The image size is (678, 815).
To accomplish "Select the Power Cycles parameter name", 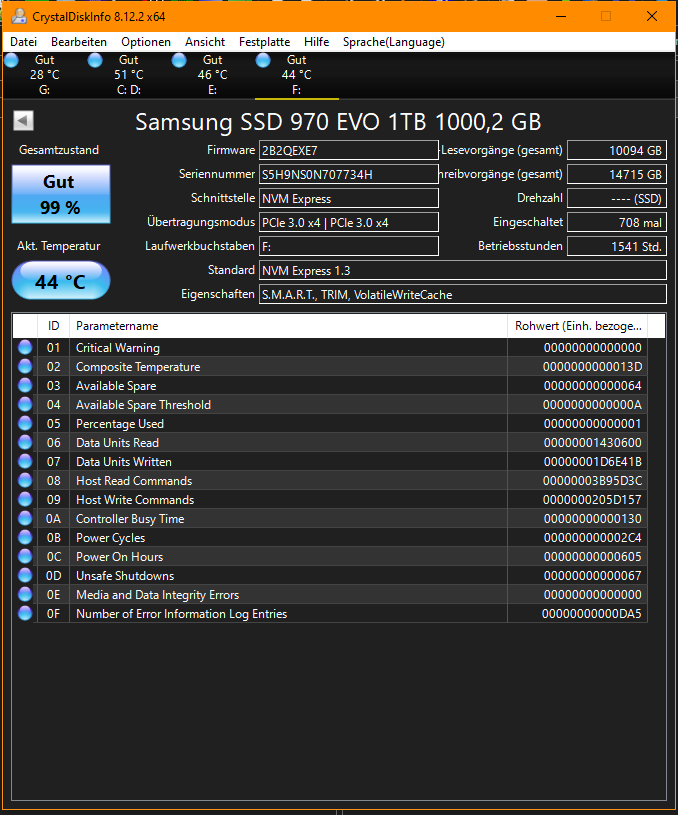I will [110, 538].
